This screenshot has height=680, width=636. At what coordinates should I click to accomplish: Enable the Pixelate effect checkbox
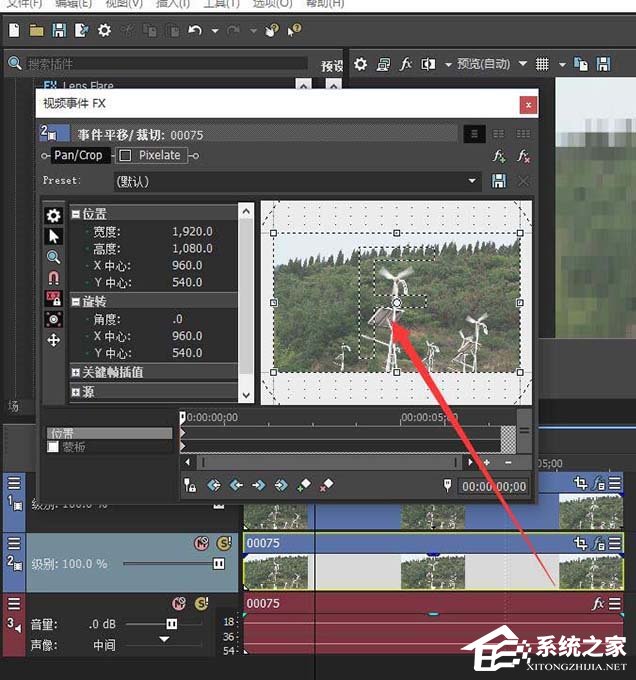[x=125, y=155]
